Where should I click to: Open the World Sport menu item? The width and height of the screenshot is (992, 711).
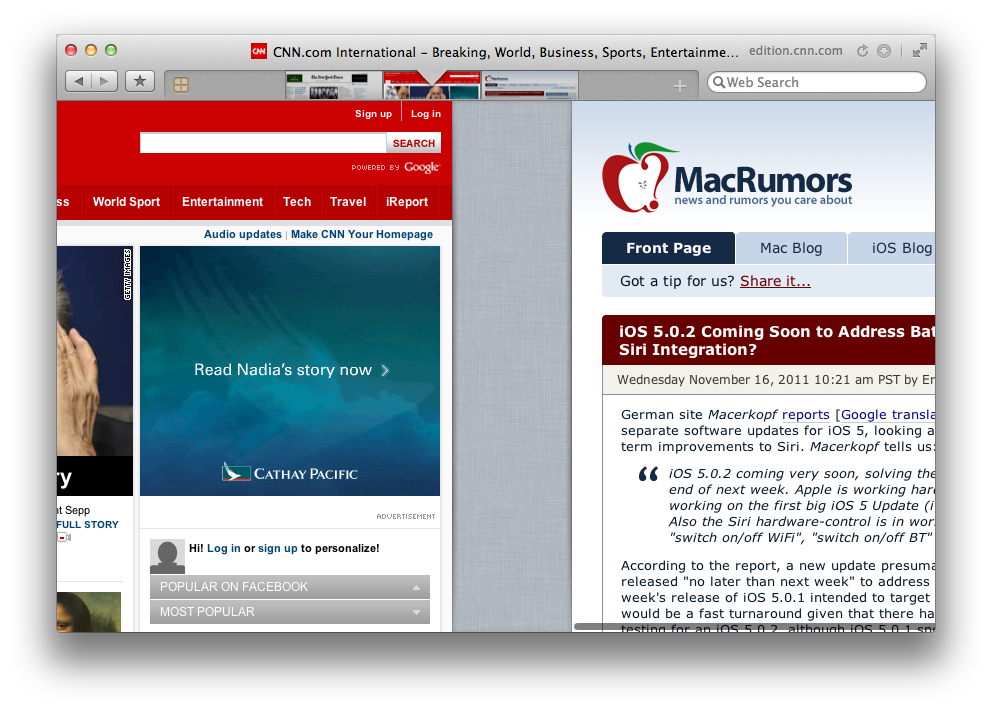click(x=127, y=202)
